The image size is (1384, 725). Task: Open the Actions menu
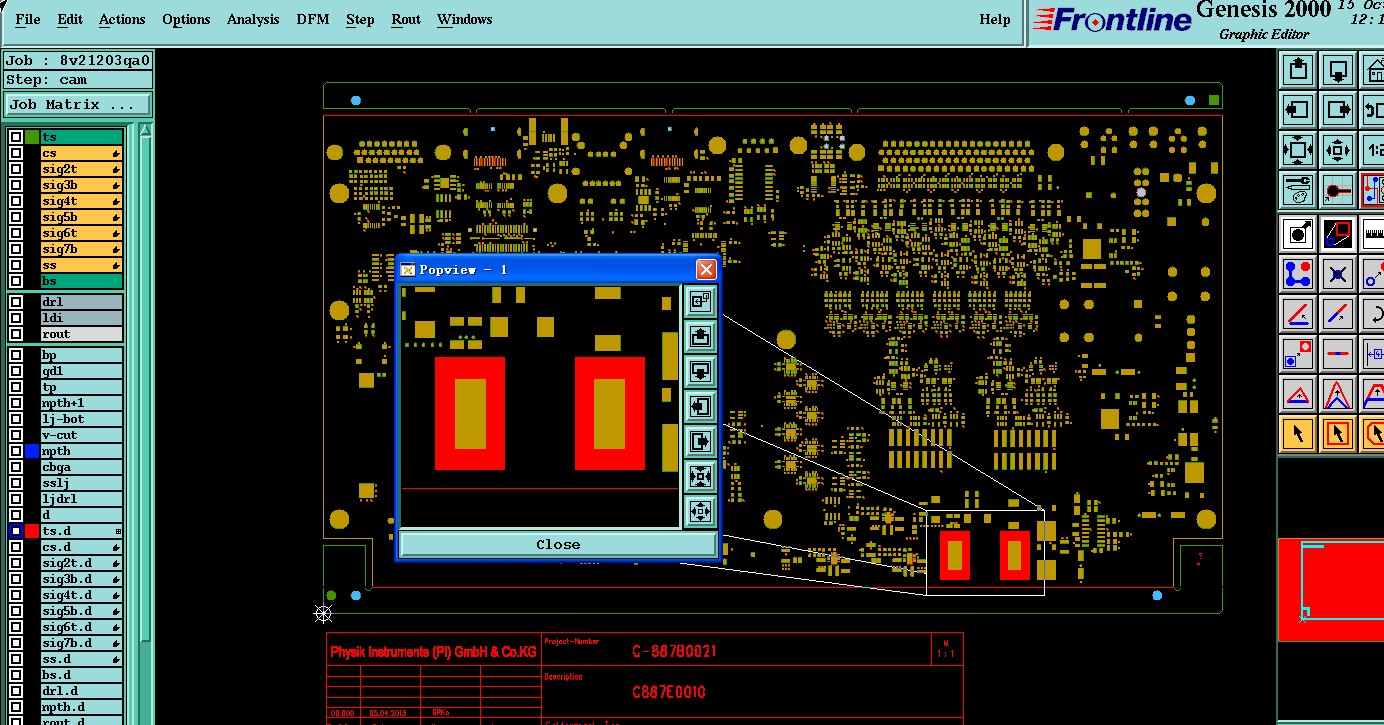click(x=122, y=19)
